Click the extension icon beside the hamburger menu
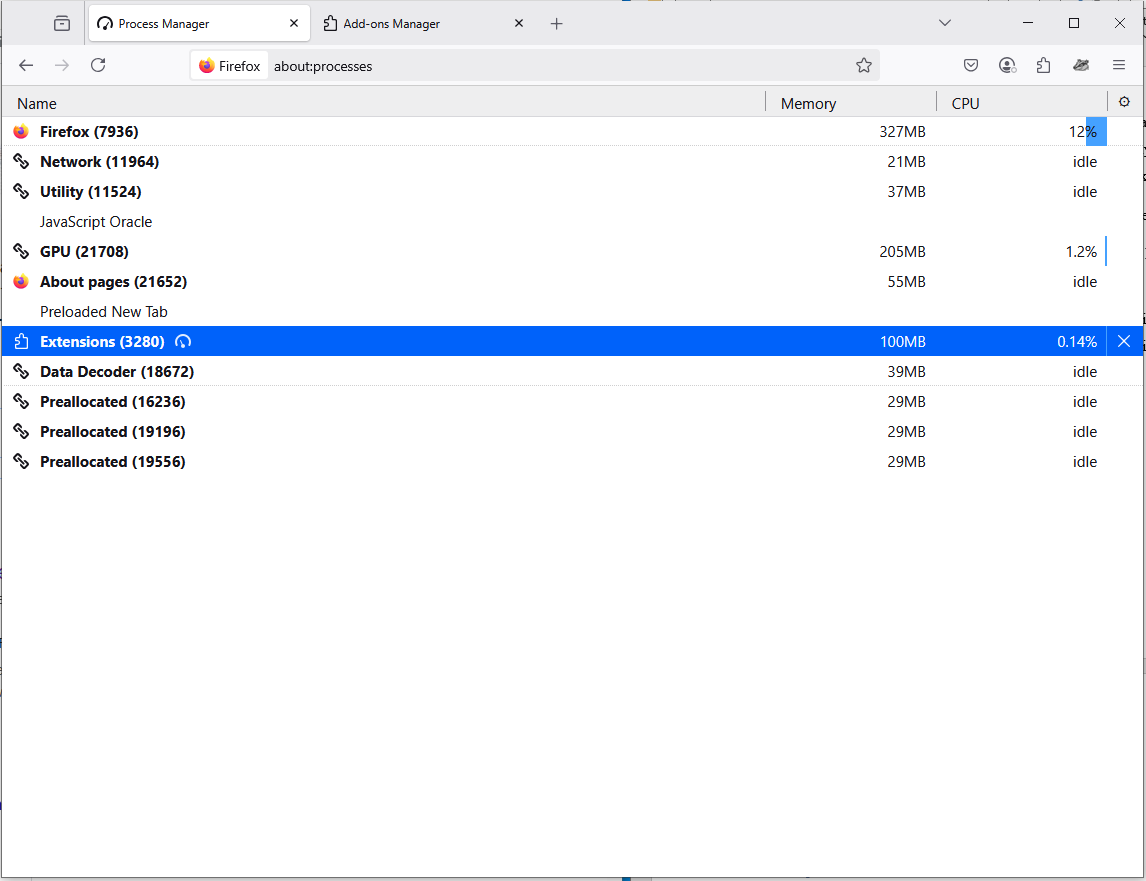This screenshot has width=1146, height=881. (1081, 65)
